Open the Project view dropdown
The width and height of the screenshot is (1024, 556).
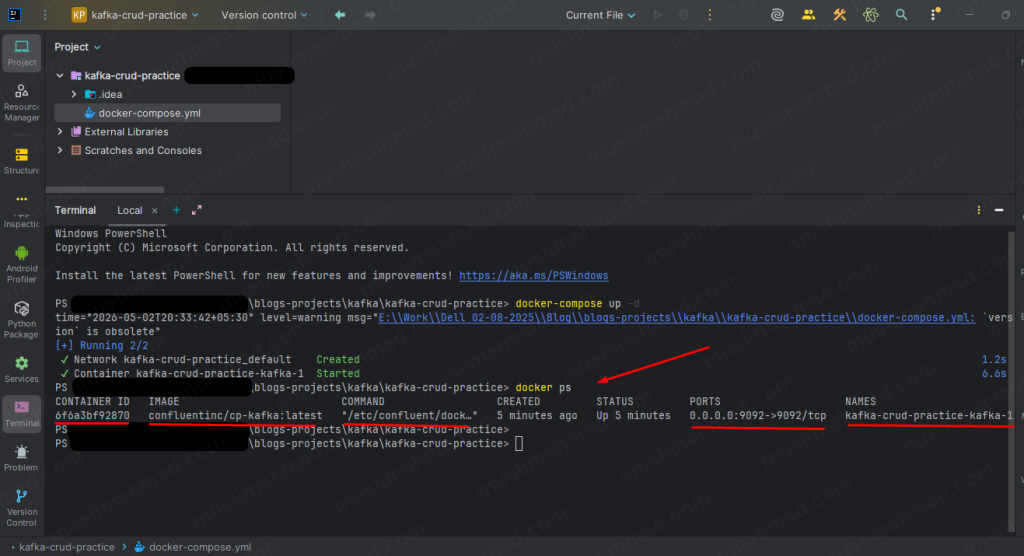coord(77,47)
